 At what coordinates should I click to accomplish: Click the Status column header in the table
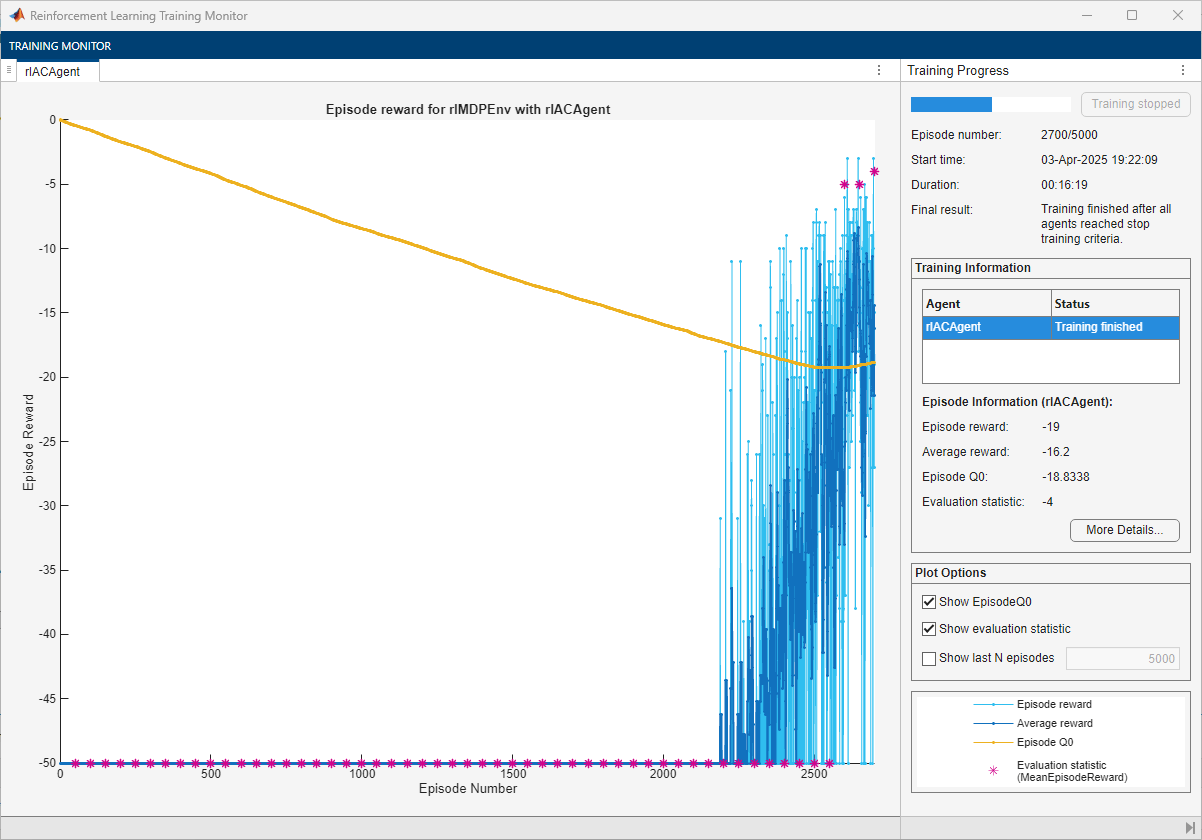(x=1115, y=303)
